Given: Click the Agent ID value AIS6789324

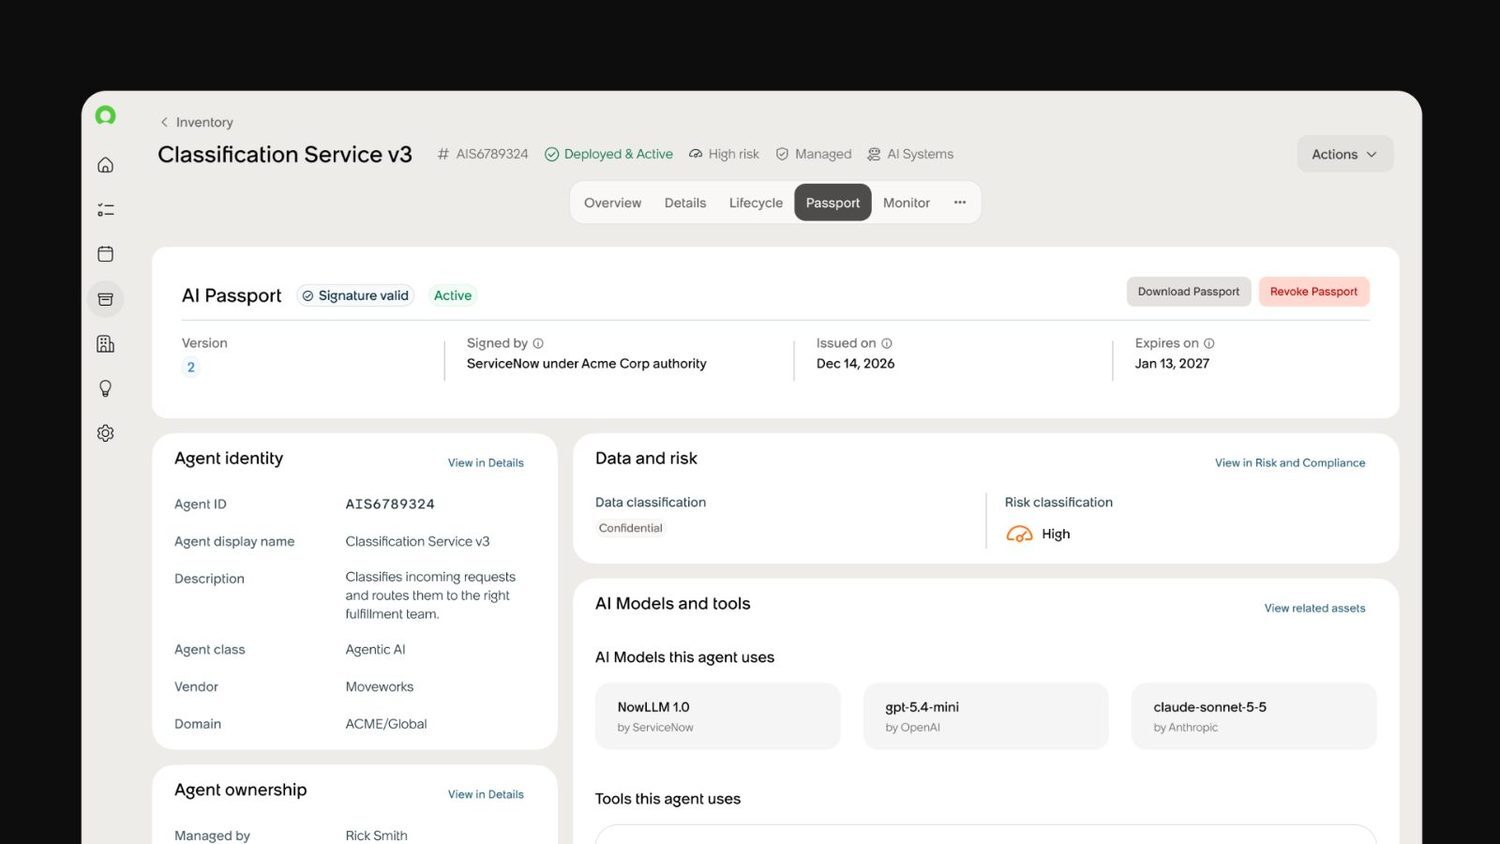Looking at the screenshot, I should click(390, 504).
